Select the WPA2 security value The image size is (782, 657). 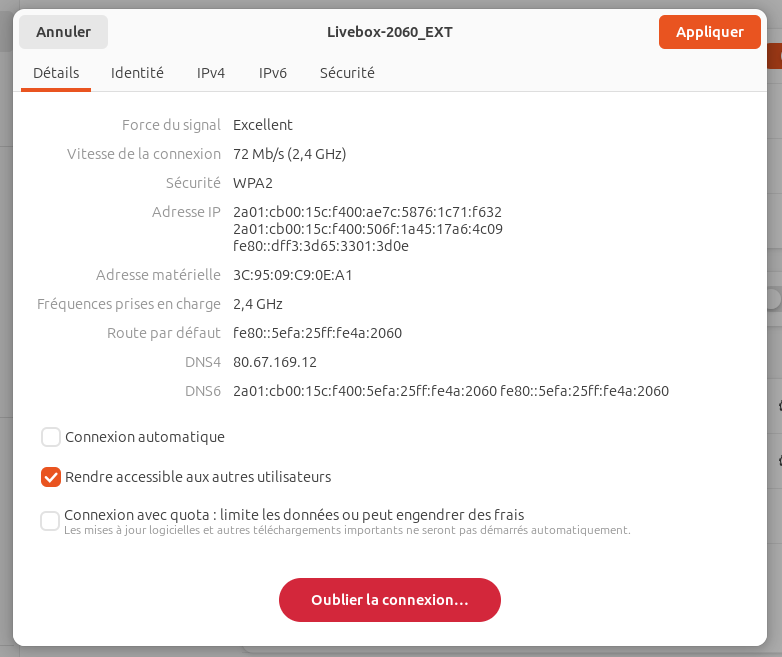pyautogui.click(x=253, y=183)
